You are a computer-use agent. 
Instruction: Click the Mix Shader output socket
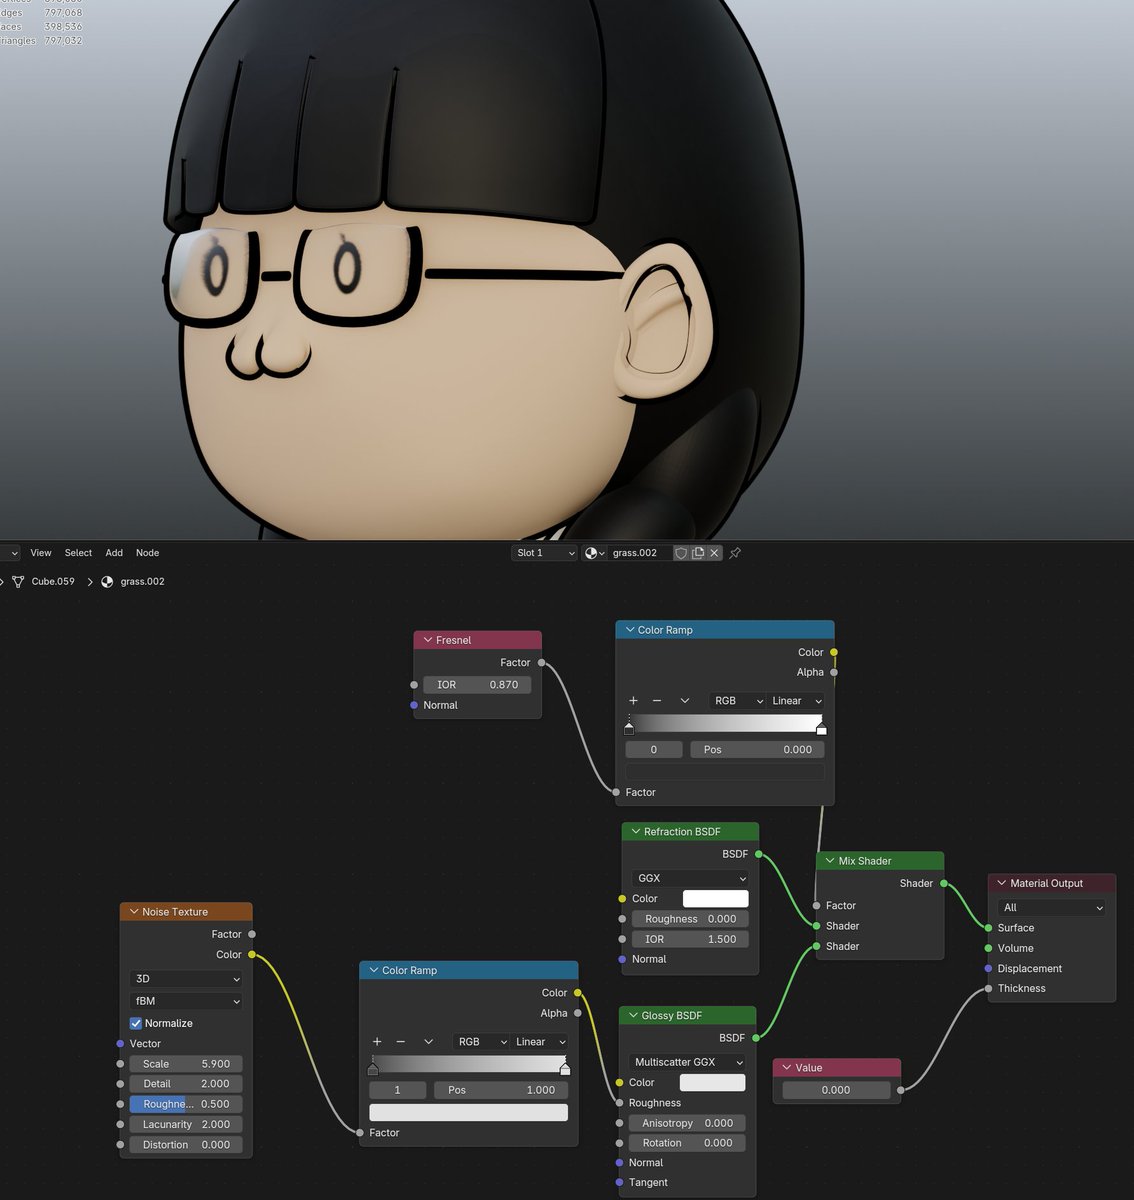[x=944, y=883]
